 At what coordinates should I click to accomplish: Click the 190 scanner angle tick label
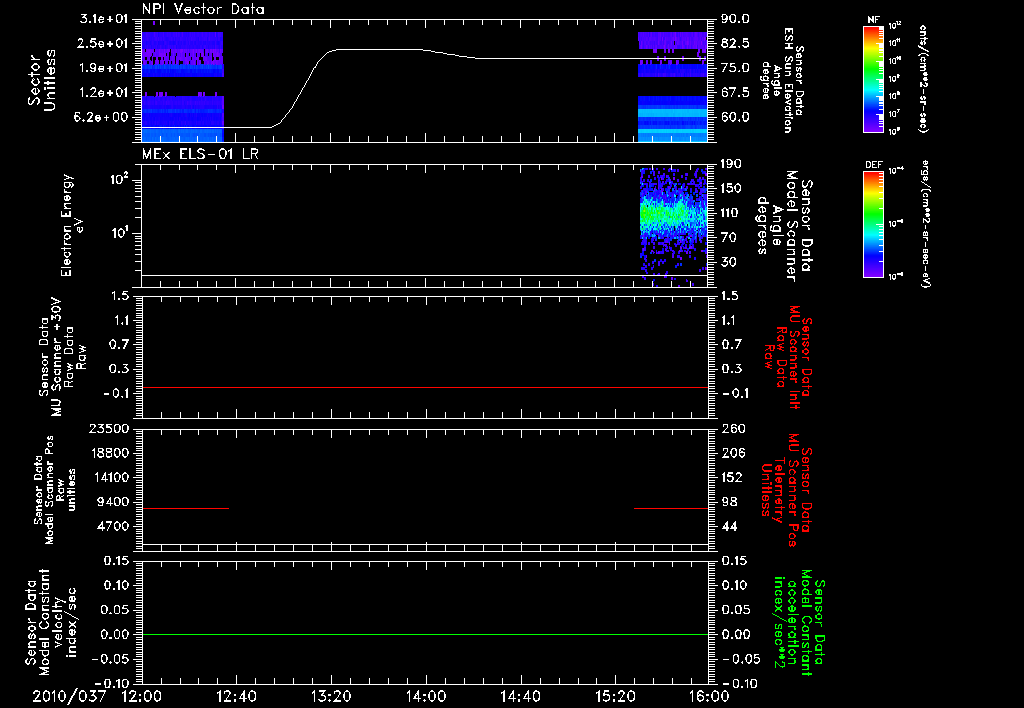(731, 164)
